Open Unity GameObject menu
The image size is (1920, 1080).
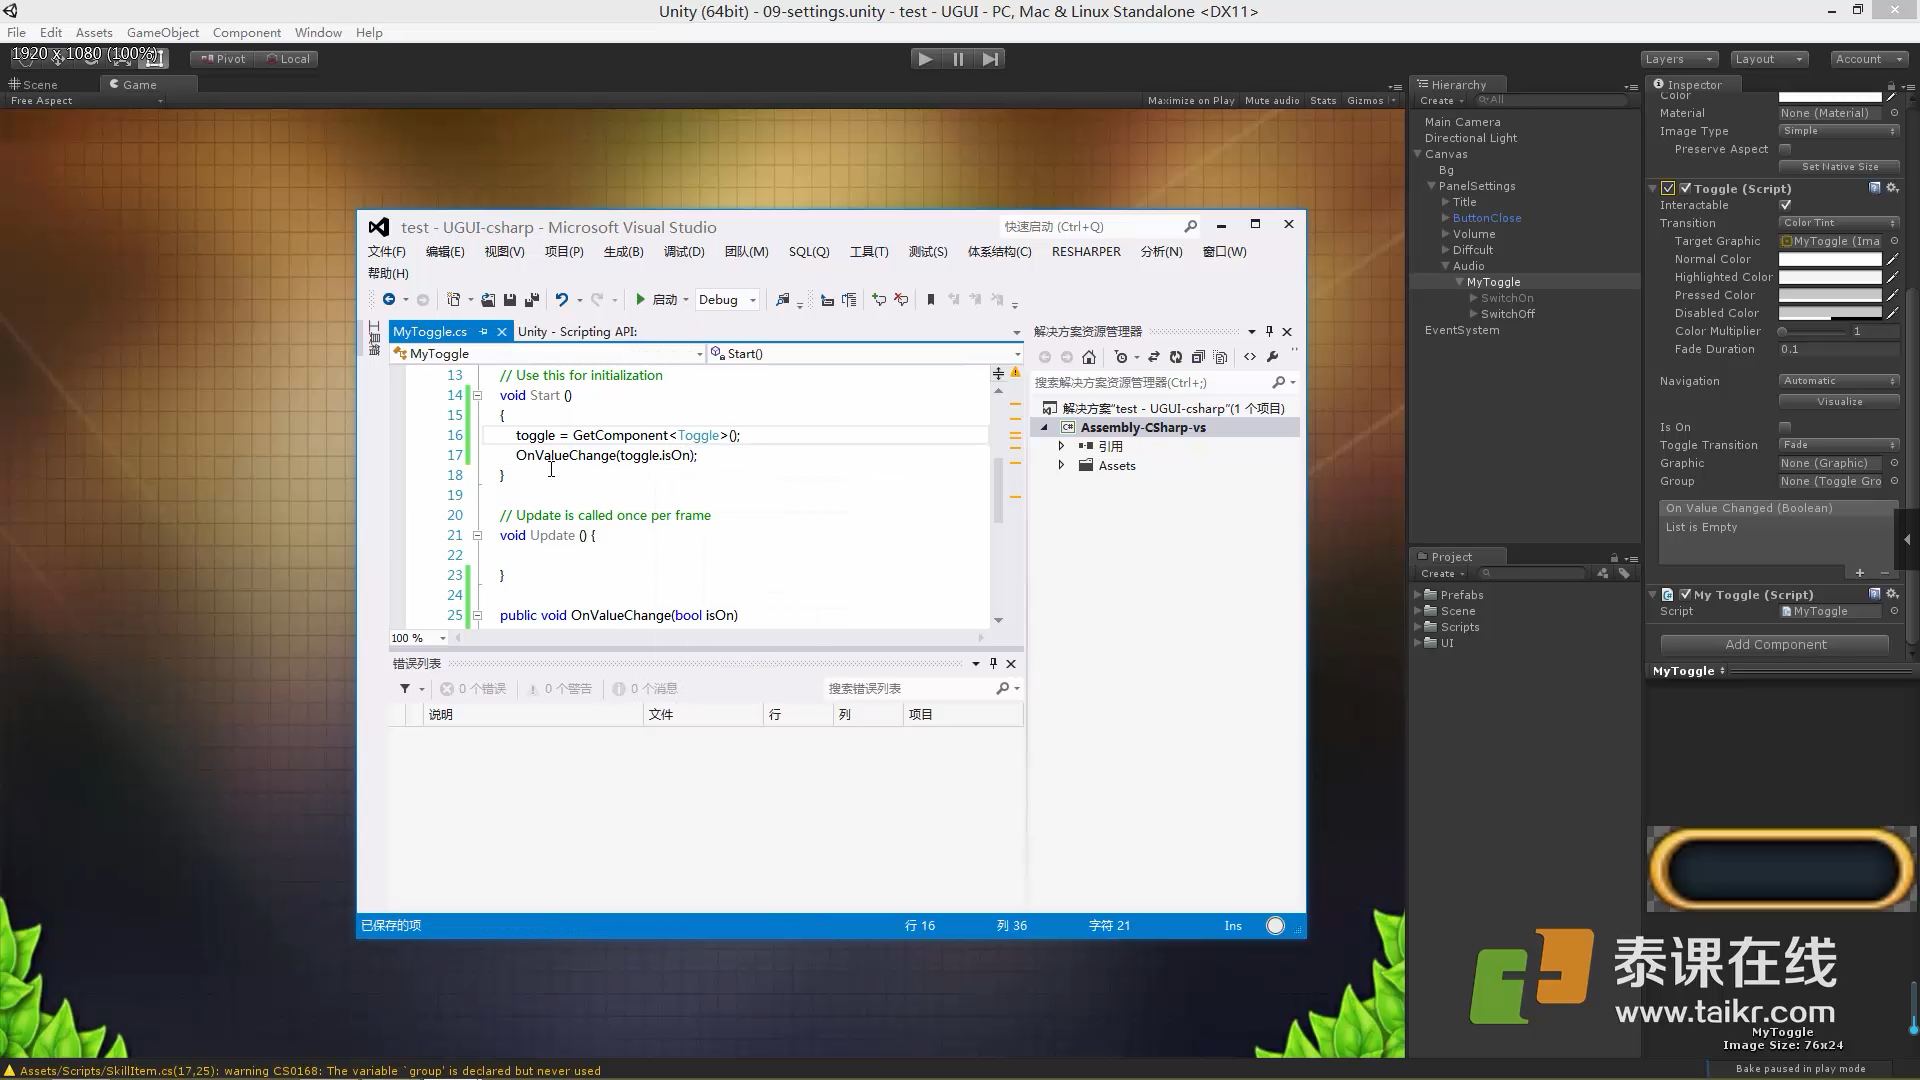(x=162, y=32)
